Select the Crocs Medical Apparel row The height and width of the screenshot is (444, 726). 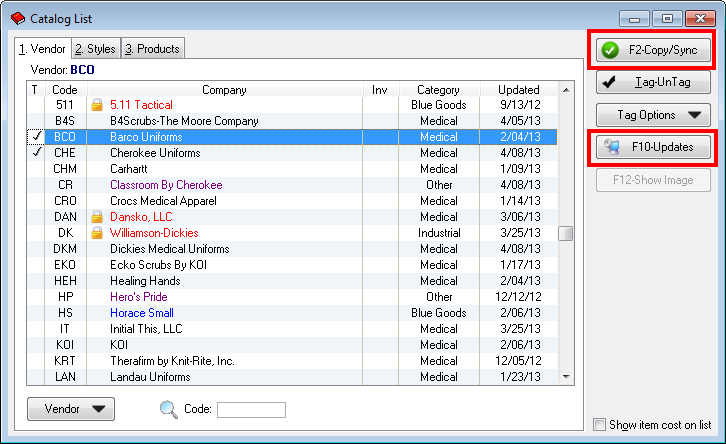[x=292, y=201]
